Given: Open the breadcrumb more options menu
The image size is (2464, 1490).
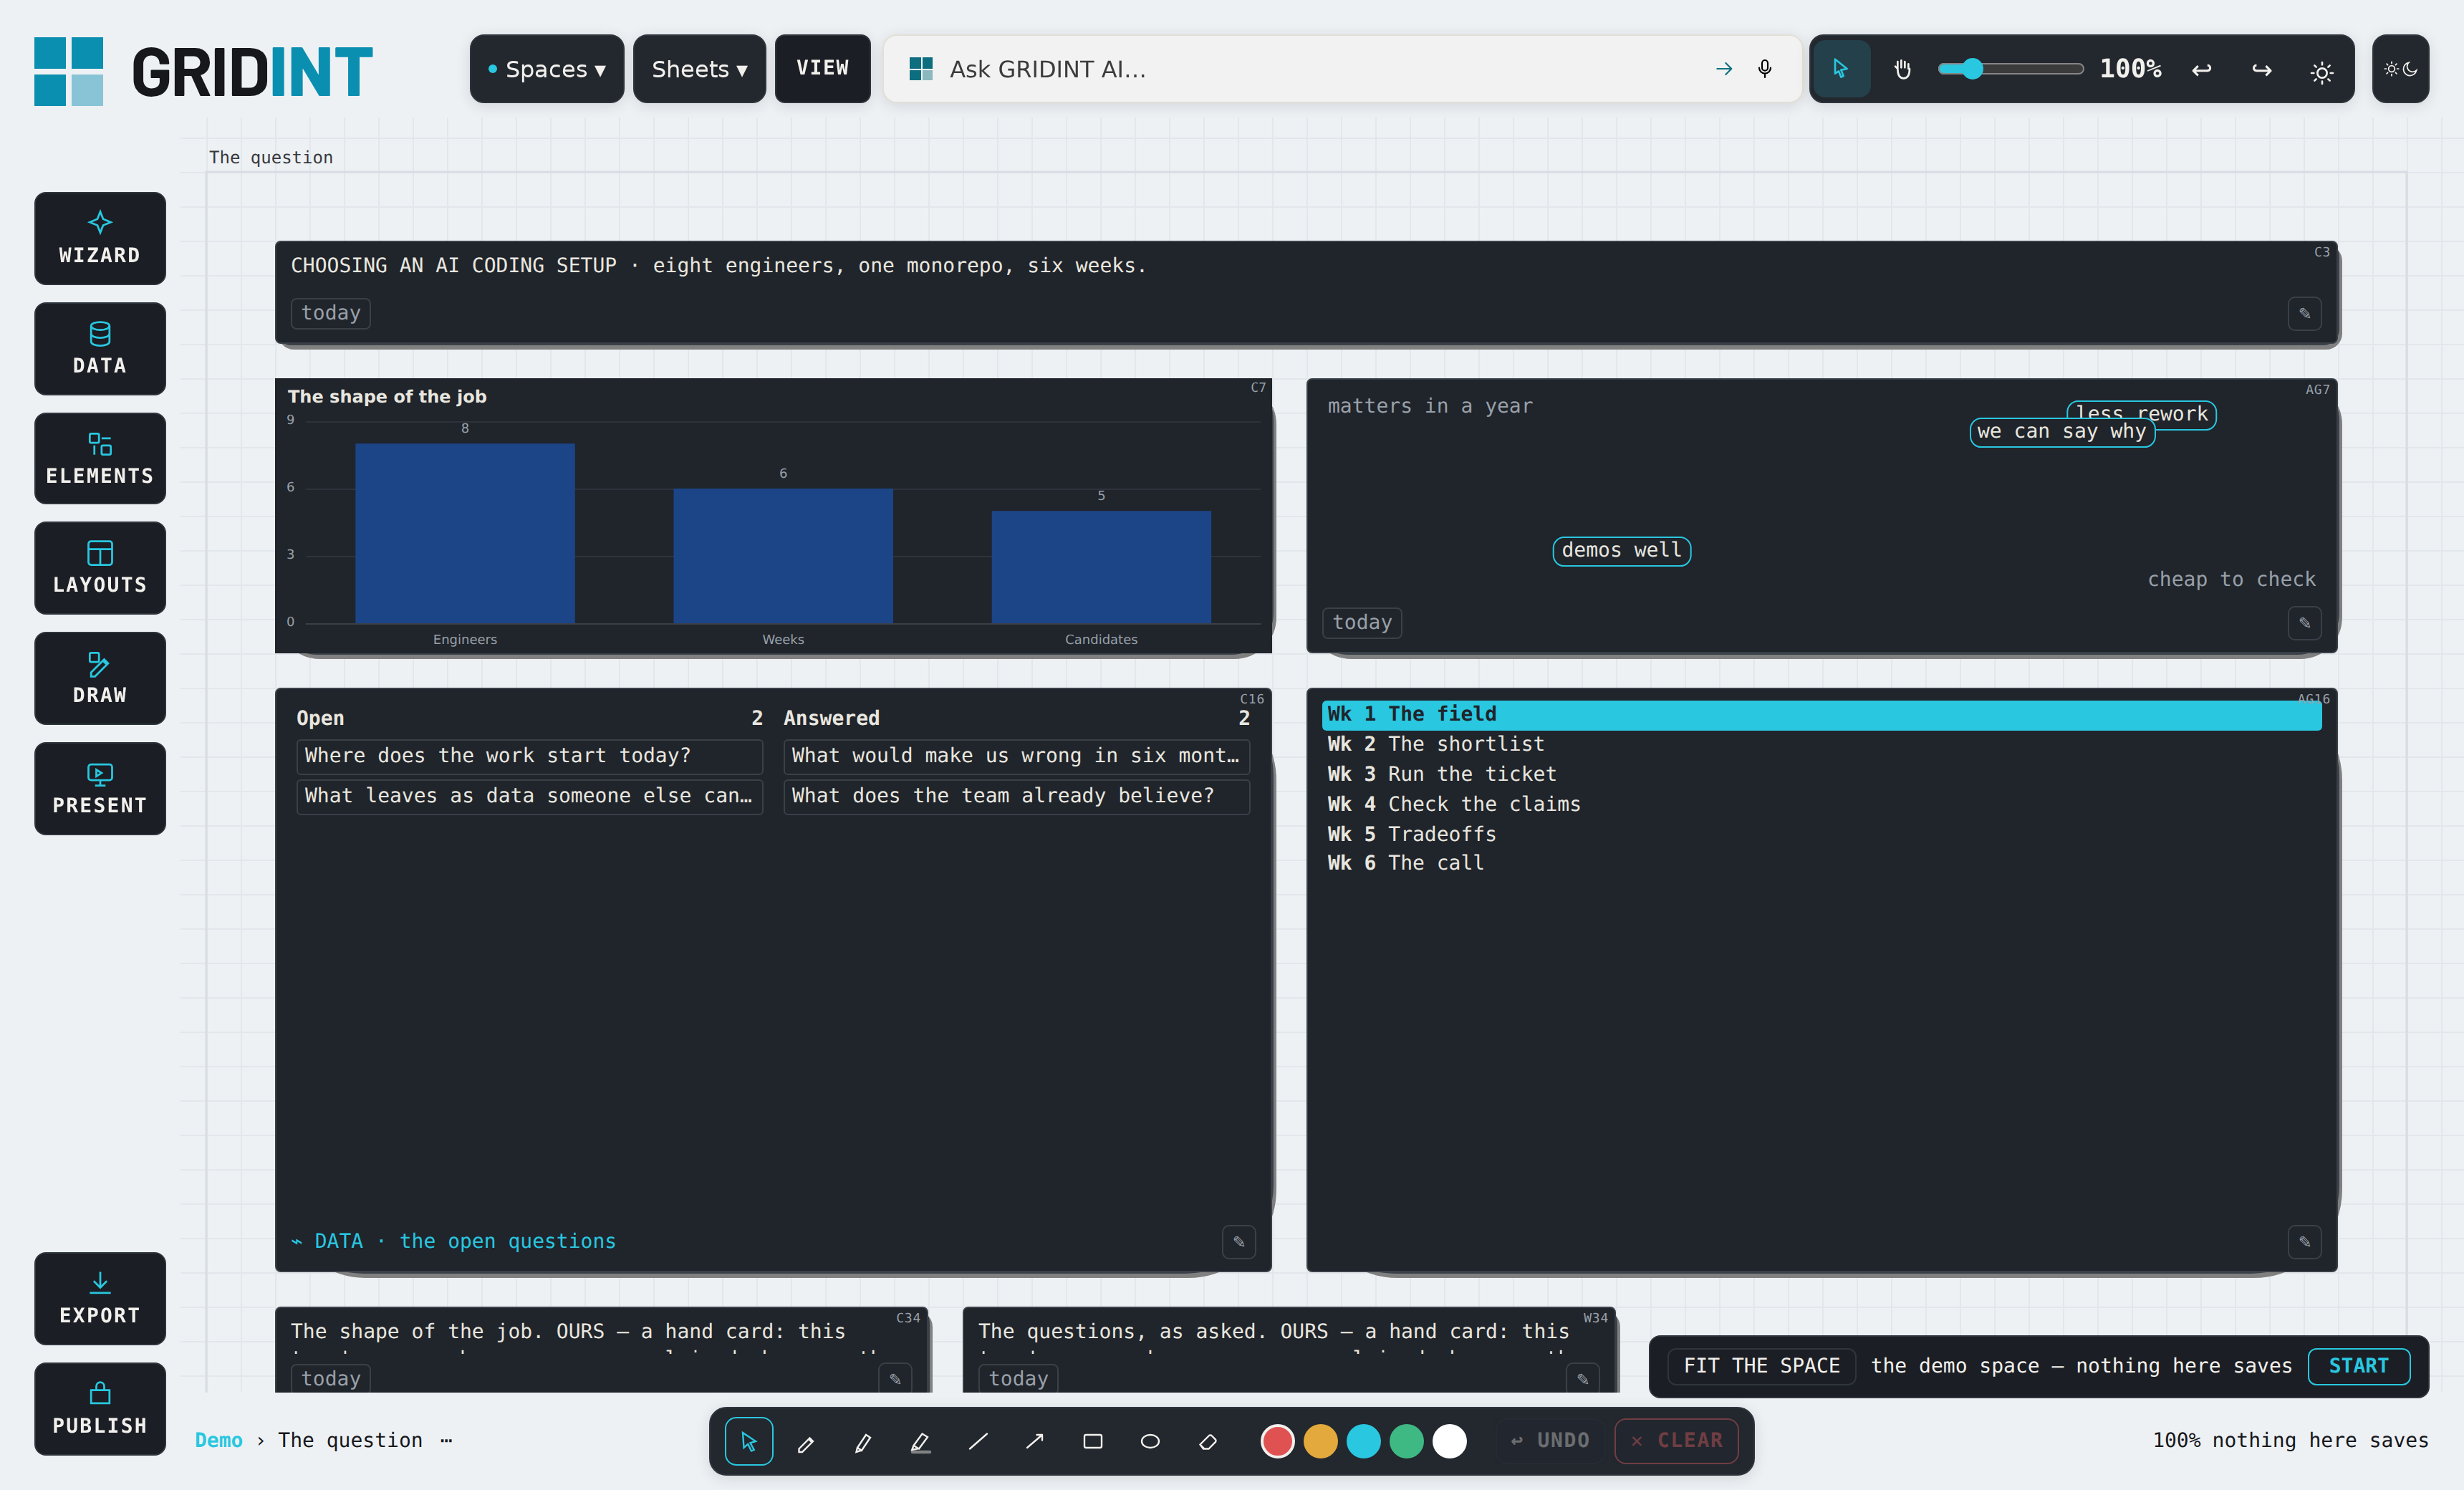Looking at the screenshot, I should tap(446, 1440).
